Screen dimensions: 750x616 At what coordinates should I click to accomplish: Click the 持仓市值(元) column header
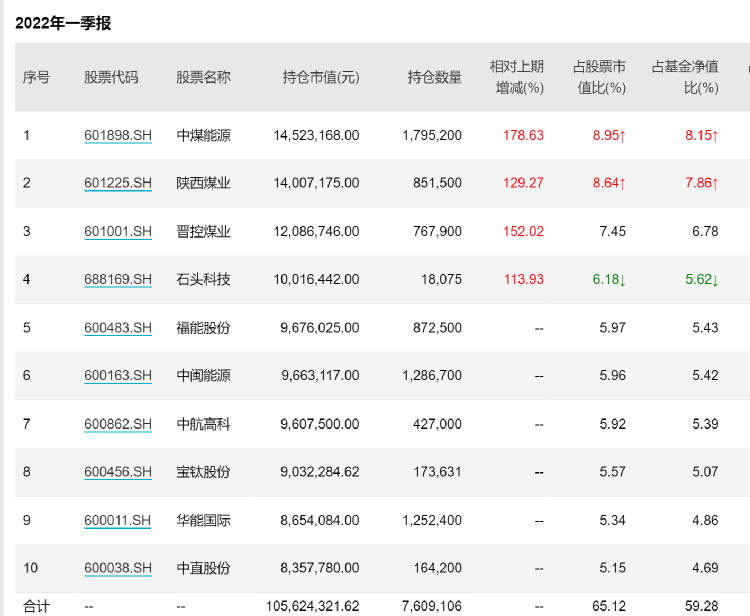(321, 77)
